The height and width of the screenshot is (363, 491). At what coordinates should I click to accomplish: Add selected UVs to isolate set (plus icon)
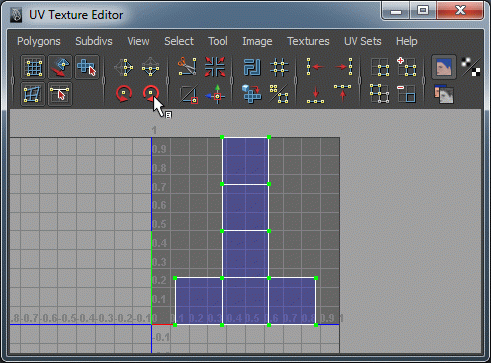pyautogui.click(x=406, y=67)
